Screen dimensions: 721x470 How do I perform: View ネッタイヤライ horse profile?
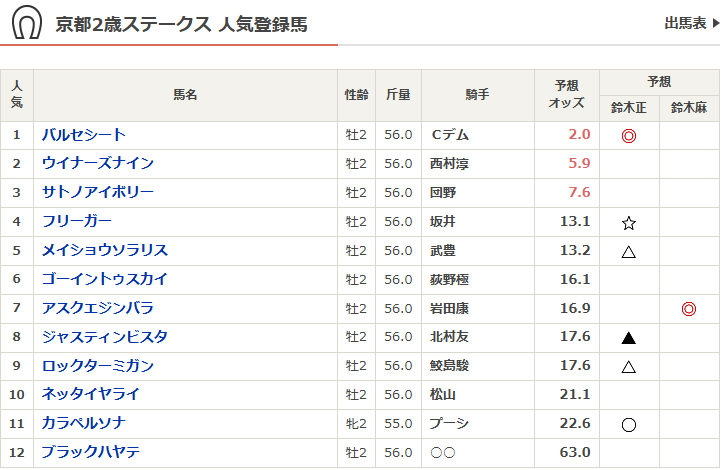(x=91, y=395)
